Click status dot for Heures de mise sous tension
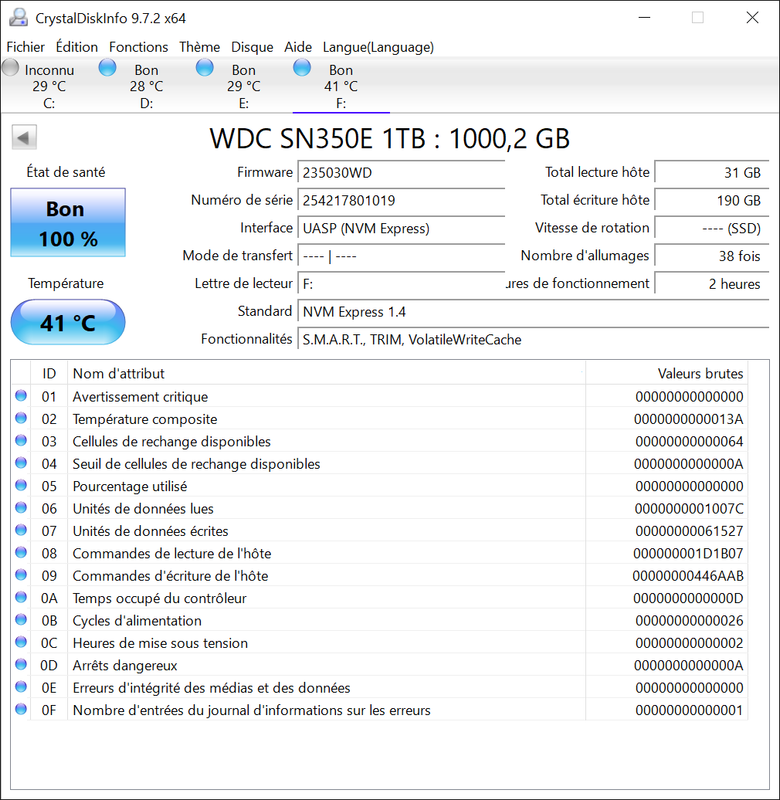 21,642
